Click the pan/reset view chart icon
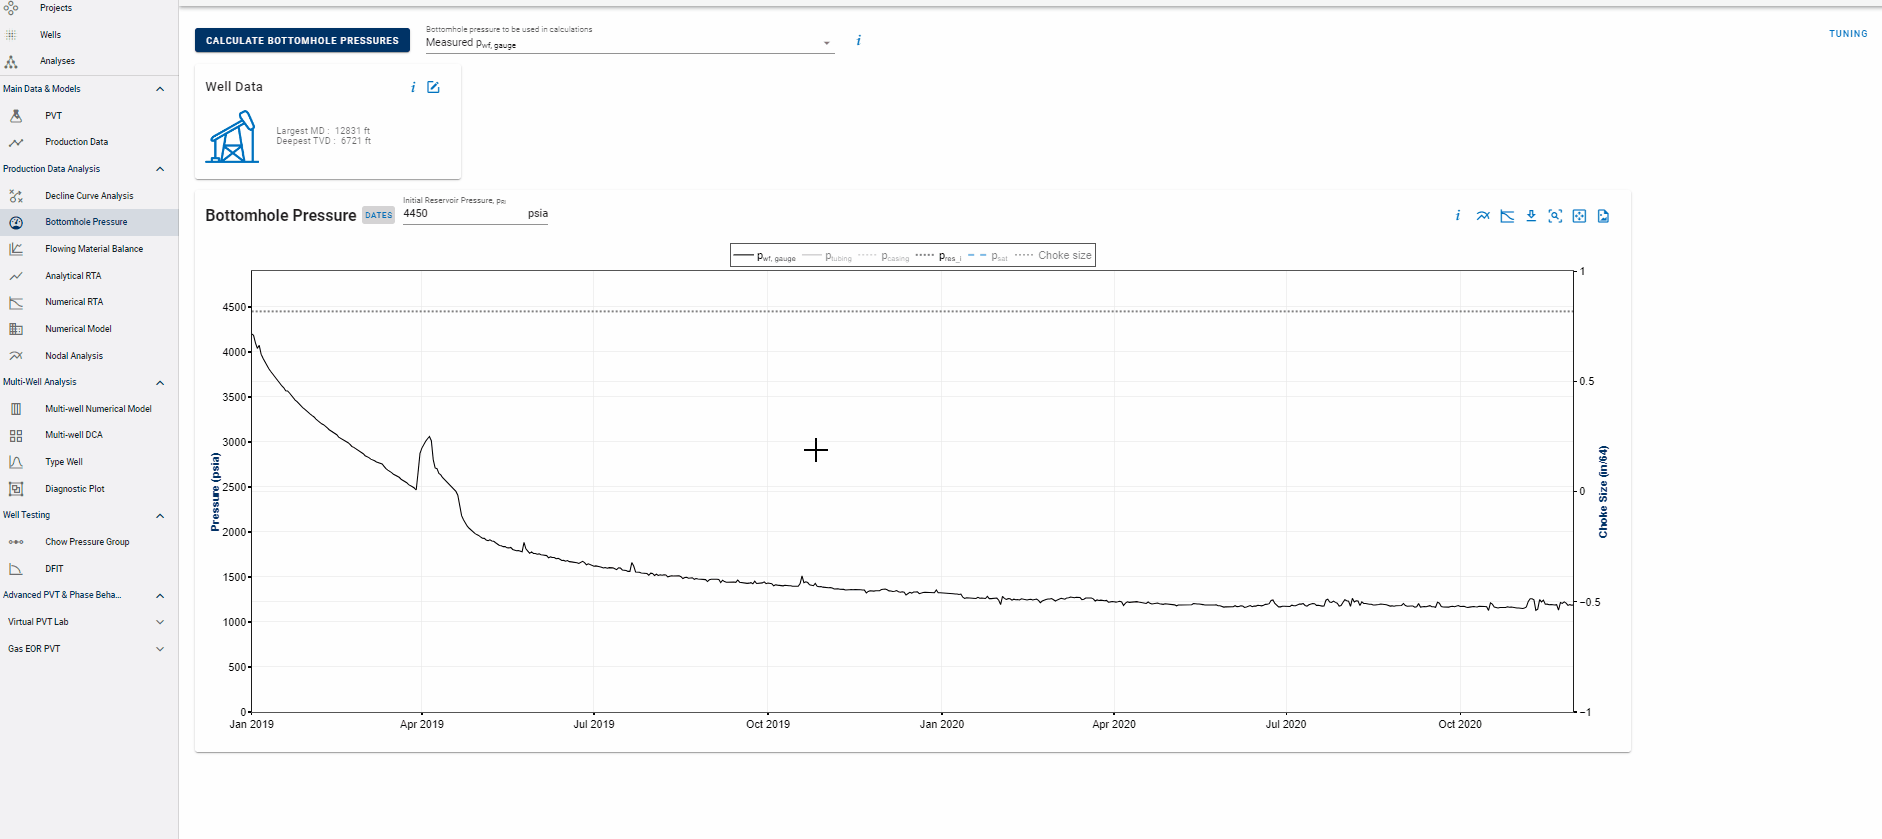This screenshot has height=839, width=1882. 1579,216
